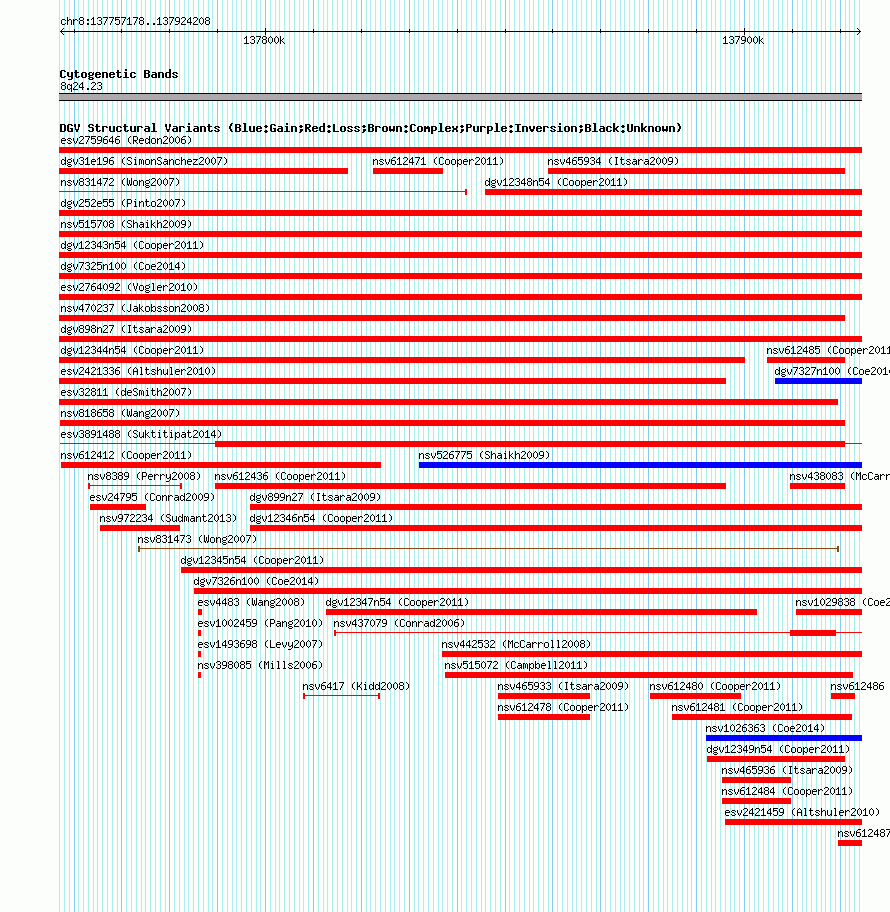Click nsv6417 (Kidd2008) label
This screenshot has height=912, width=890.
click(356, 685)
